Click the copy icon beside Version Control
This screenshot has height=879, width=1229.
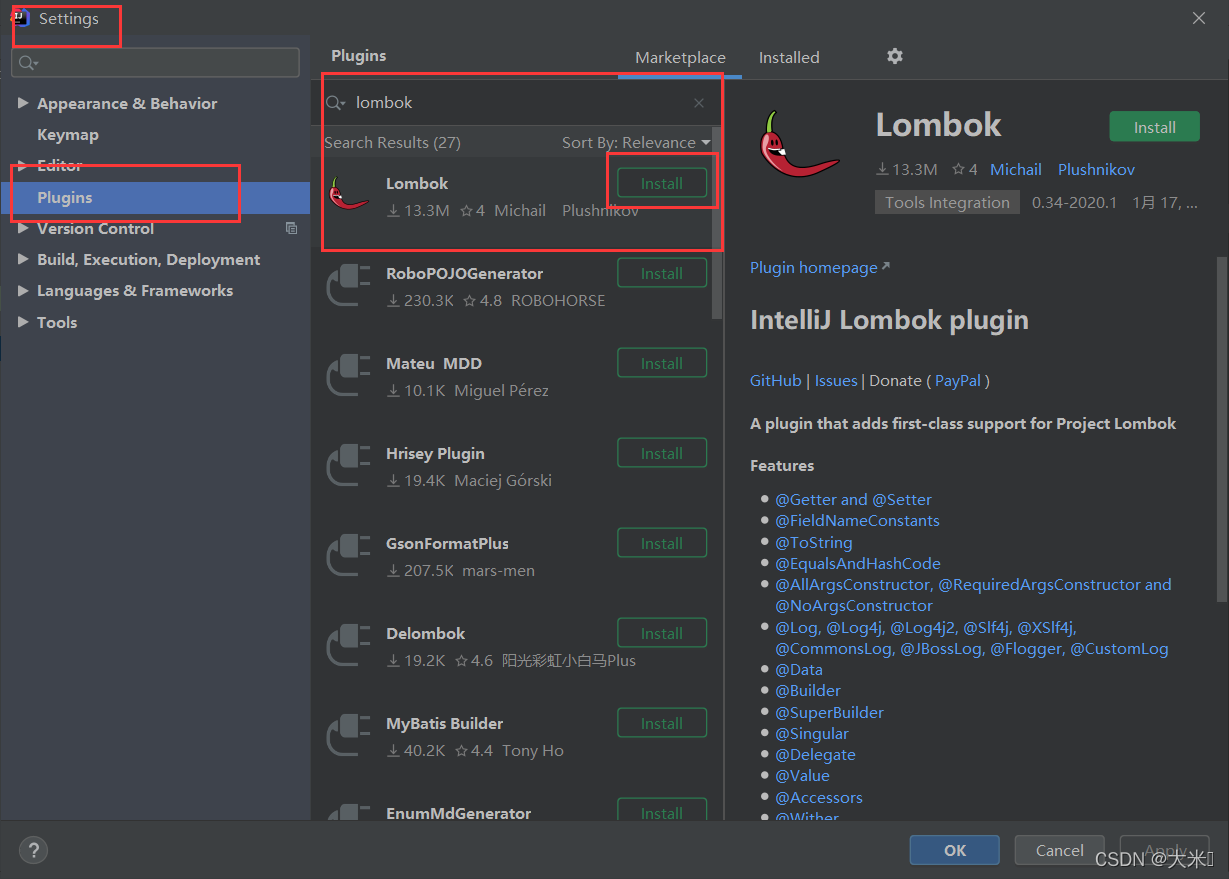291,228
